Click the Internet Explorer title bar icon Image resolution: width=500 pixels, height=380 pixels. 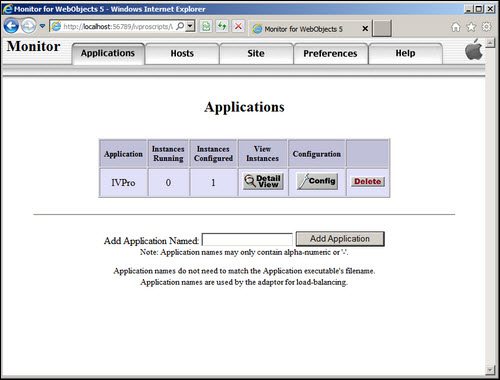7,9
